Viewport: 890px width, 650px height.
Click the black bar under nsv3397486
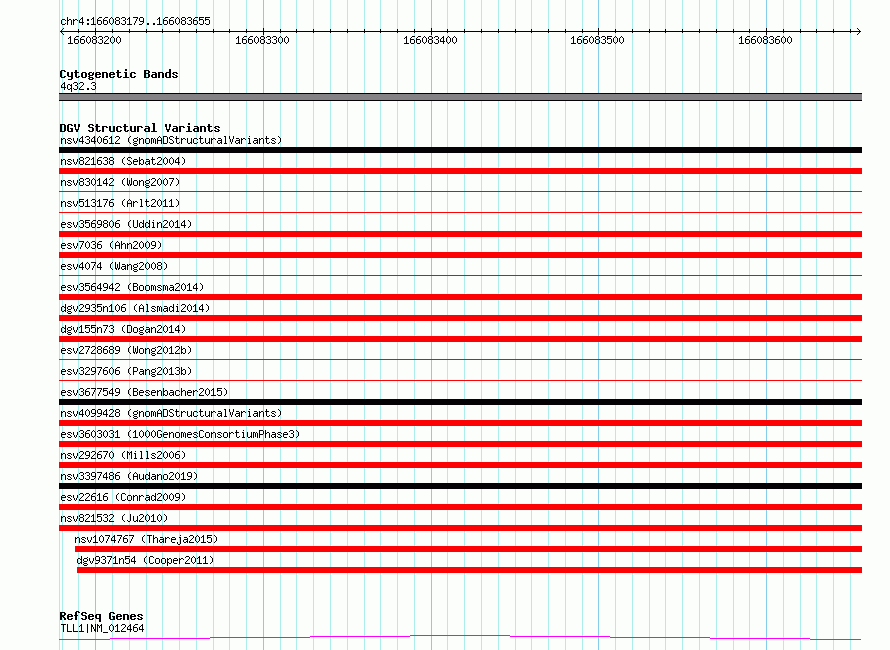(x=460, y=486)
